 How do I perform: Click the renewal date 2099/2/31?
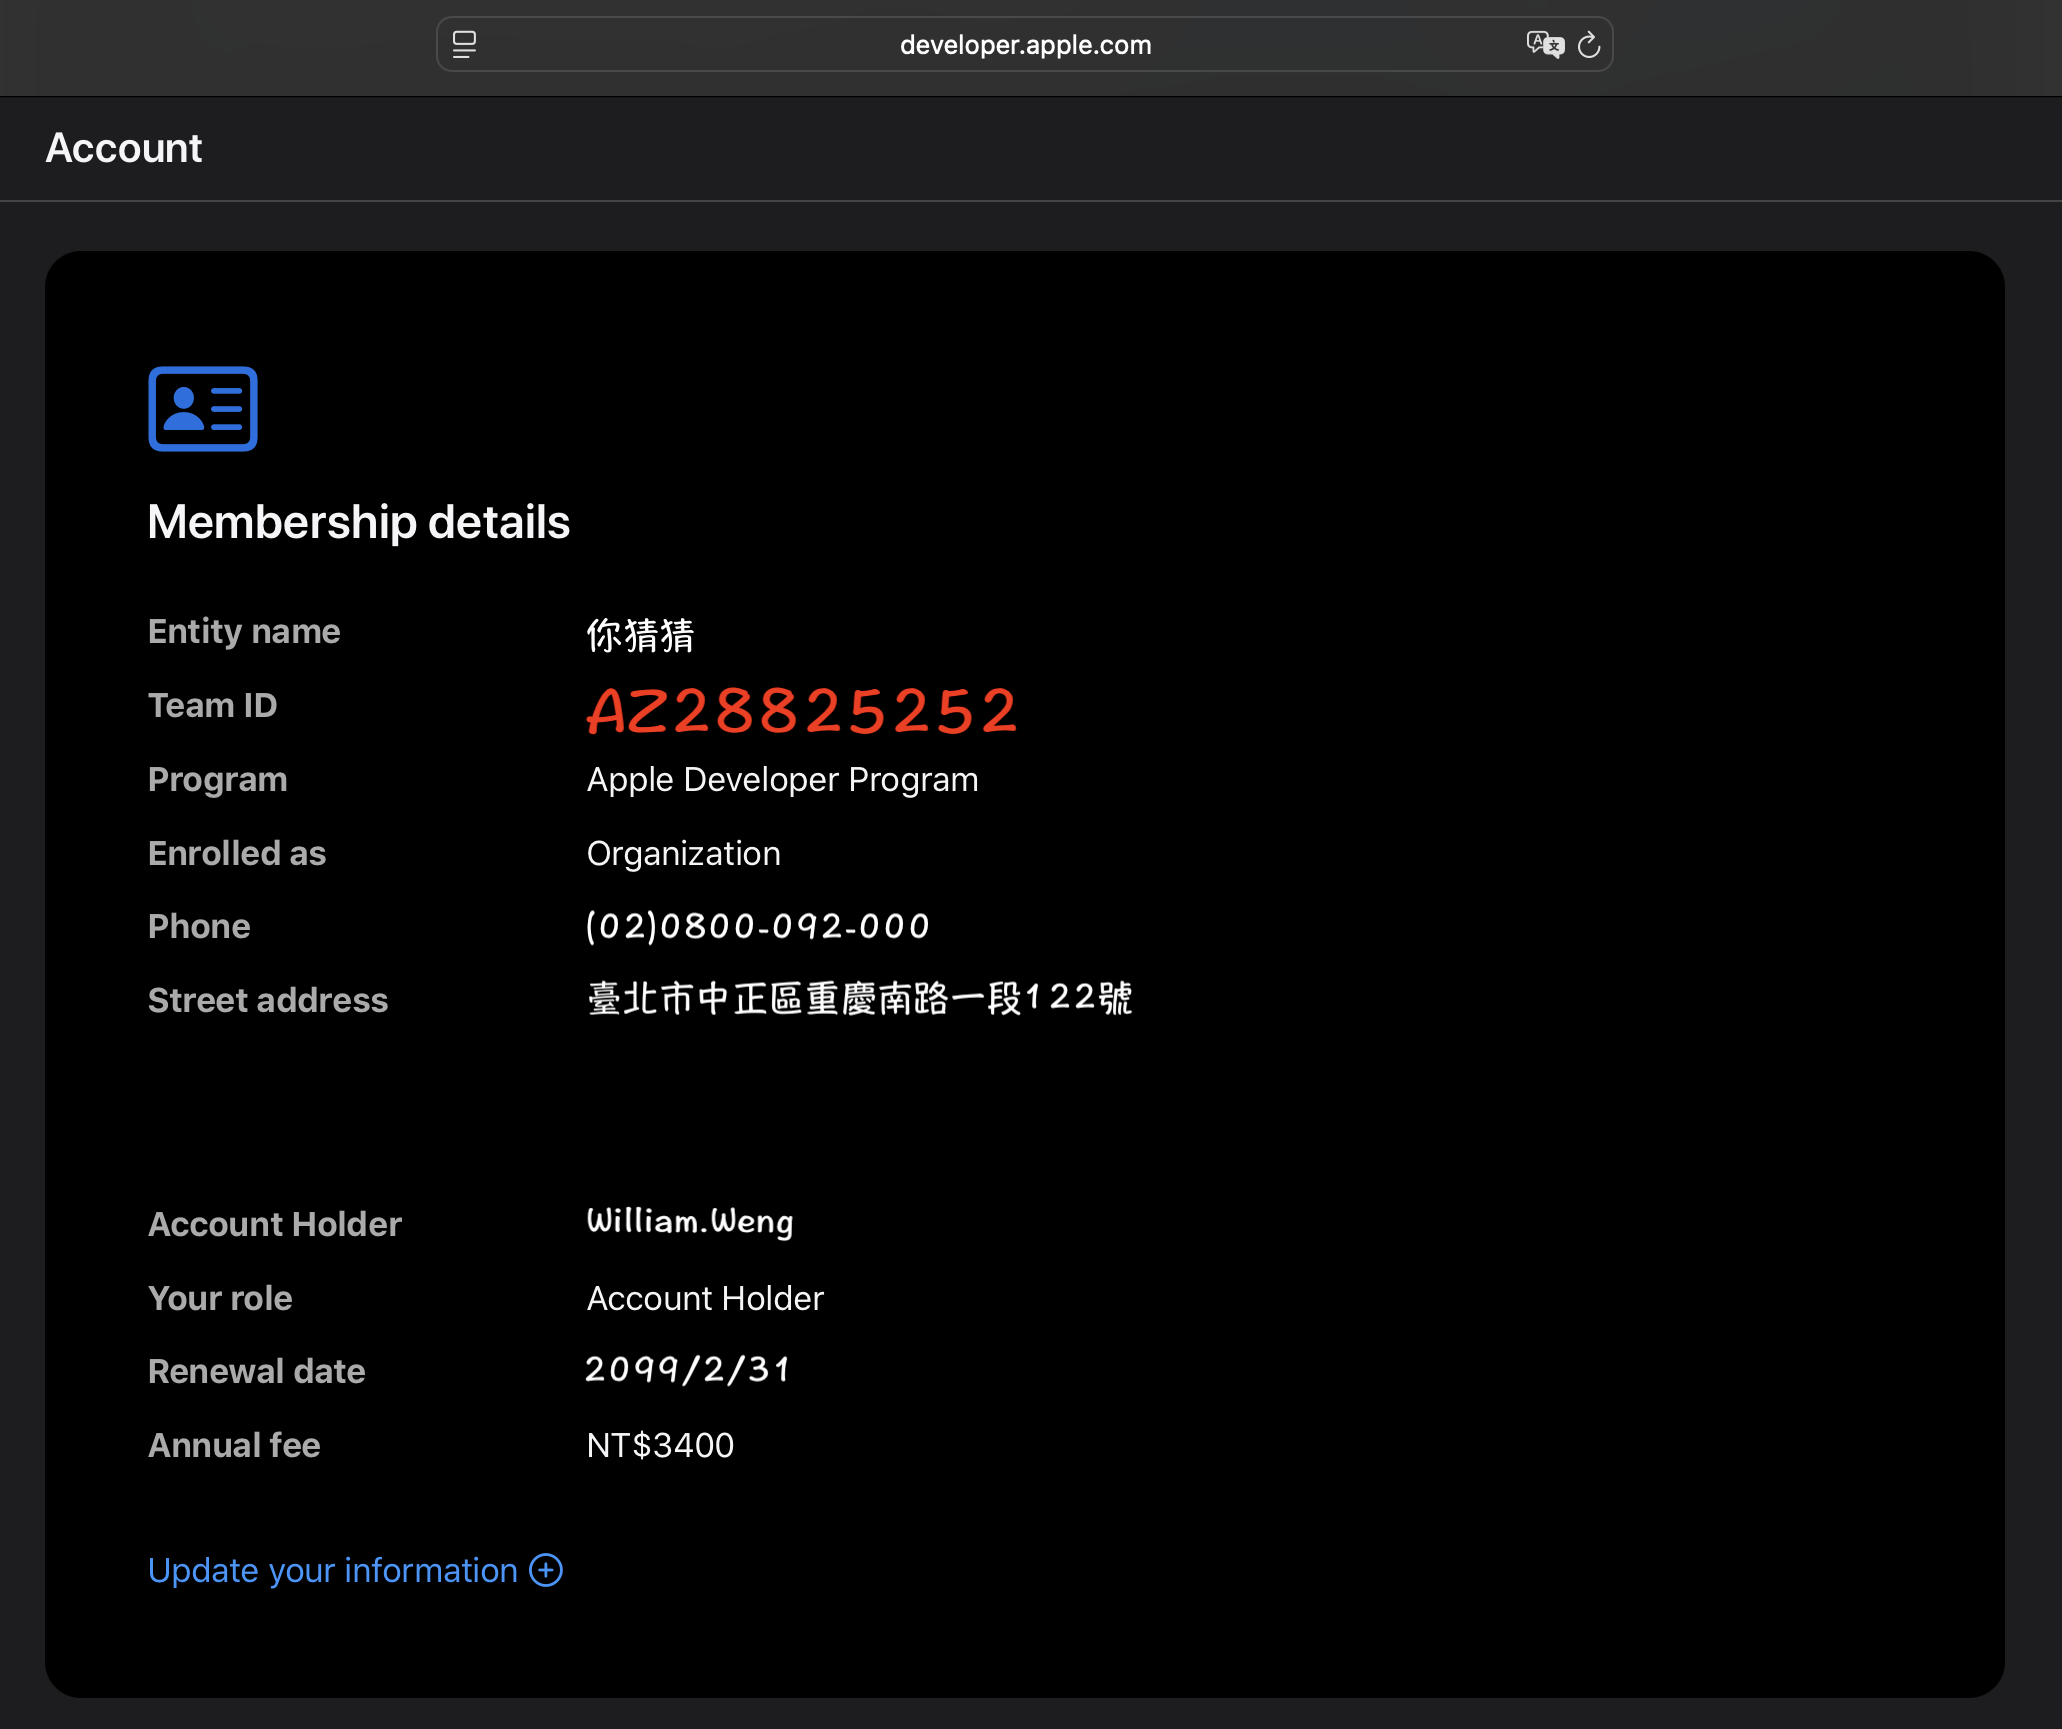tap(687, 1369)
